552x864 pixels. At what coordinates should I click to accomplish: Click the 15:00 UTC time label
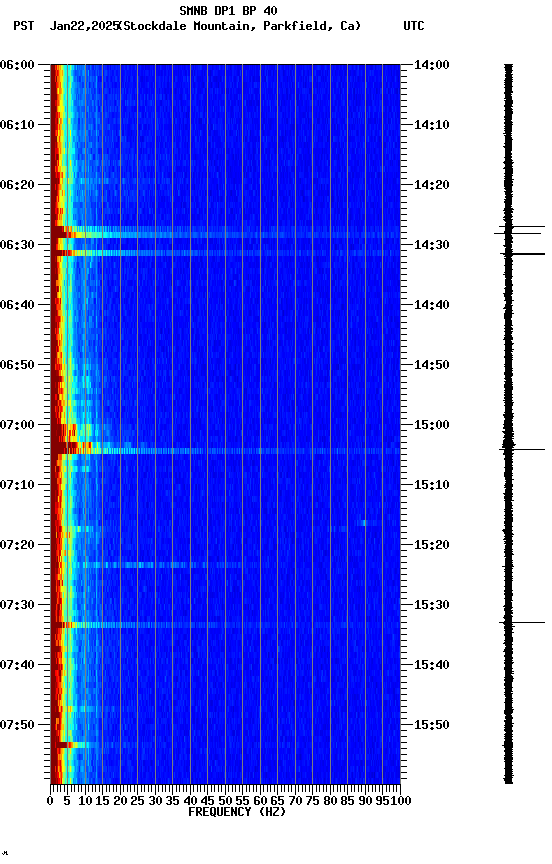(432, 425)
